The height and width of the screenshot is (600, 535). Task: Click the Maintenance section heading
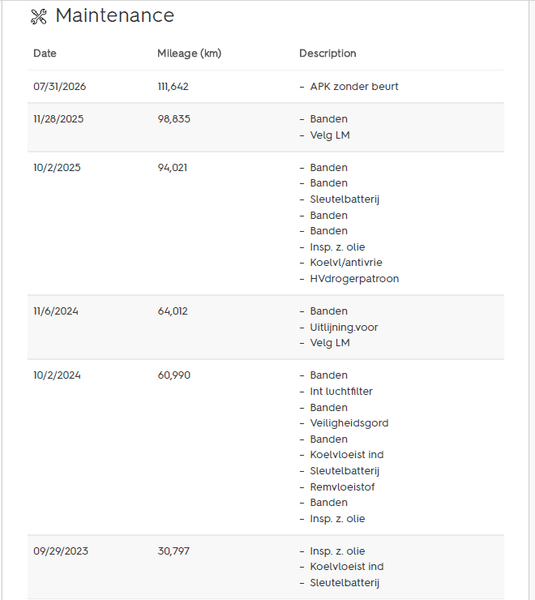(x=115, y=16)
